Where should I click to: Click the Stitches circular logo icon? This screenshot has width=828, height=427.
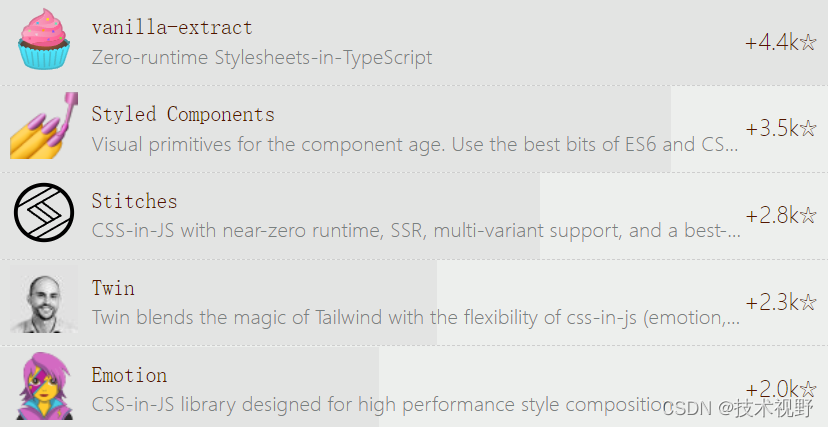[x=44, y=212]
